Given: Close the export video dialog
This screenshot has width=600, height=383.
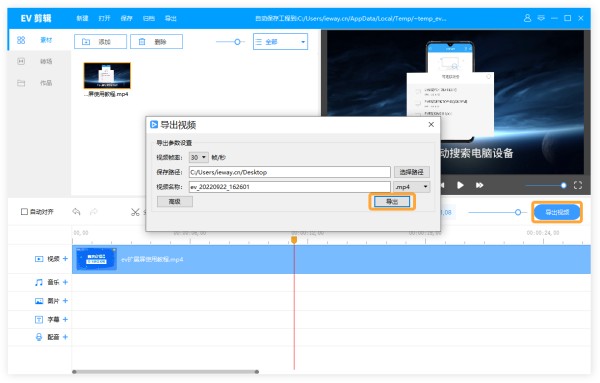Looking at the screenshot, I should click(431, 124).
